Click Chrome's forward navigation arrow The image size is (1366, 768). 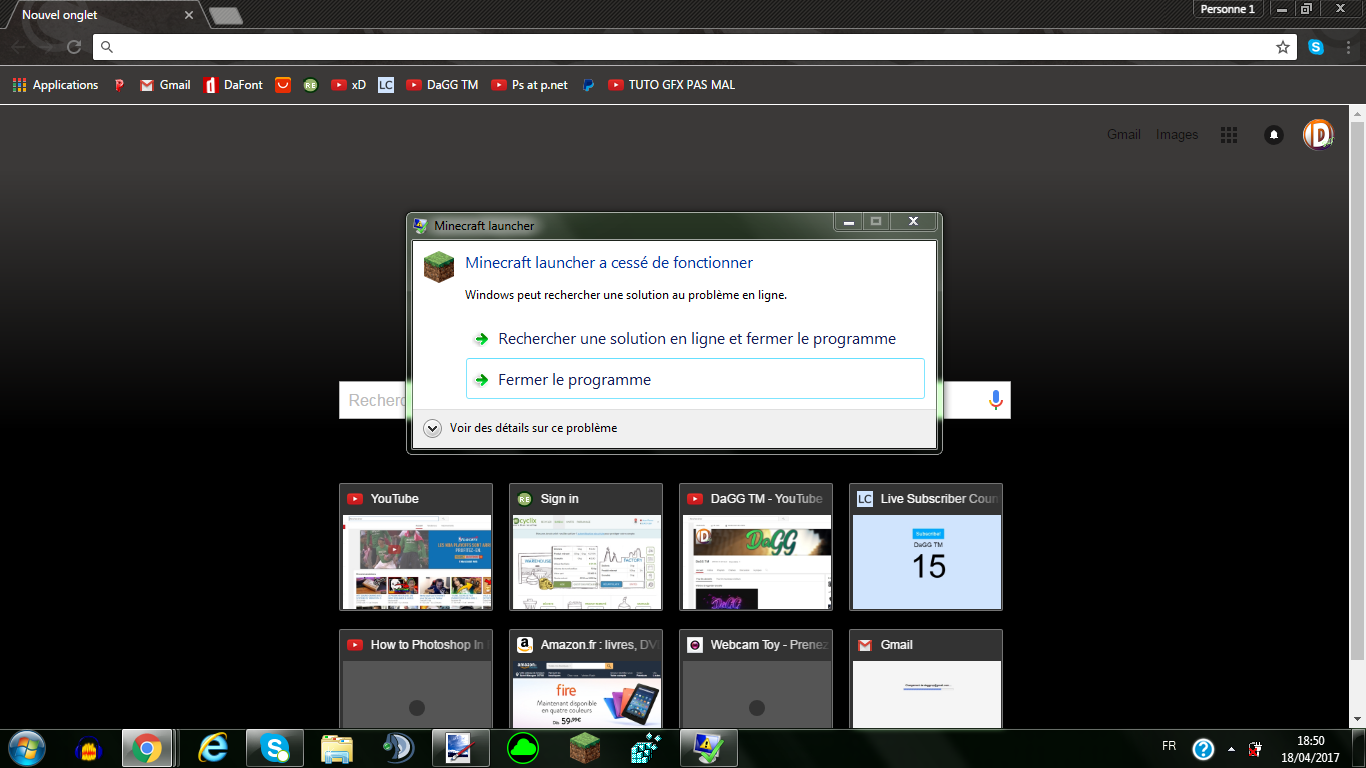click(x=46, y=47)
